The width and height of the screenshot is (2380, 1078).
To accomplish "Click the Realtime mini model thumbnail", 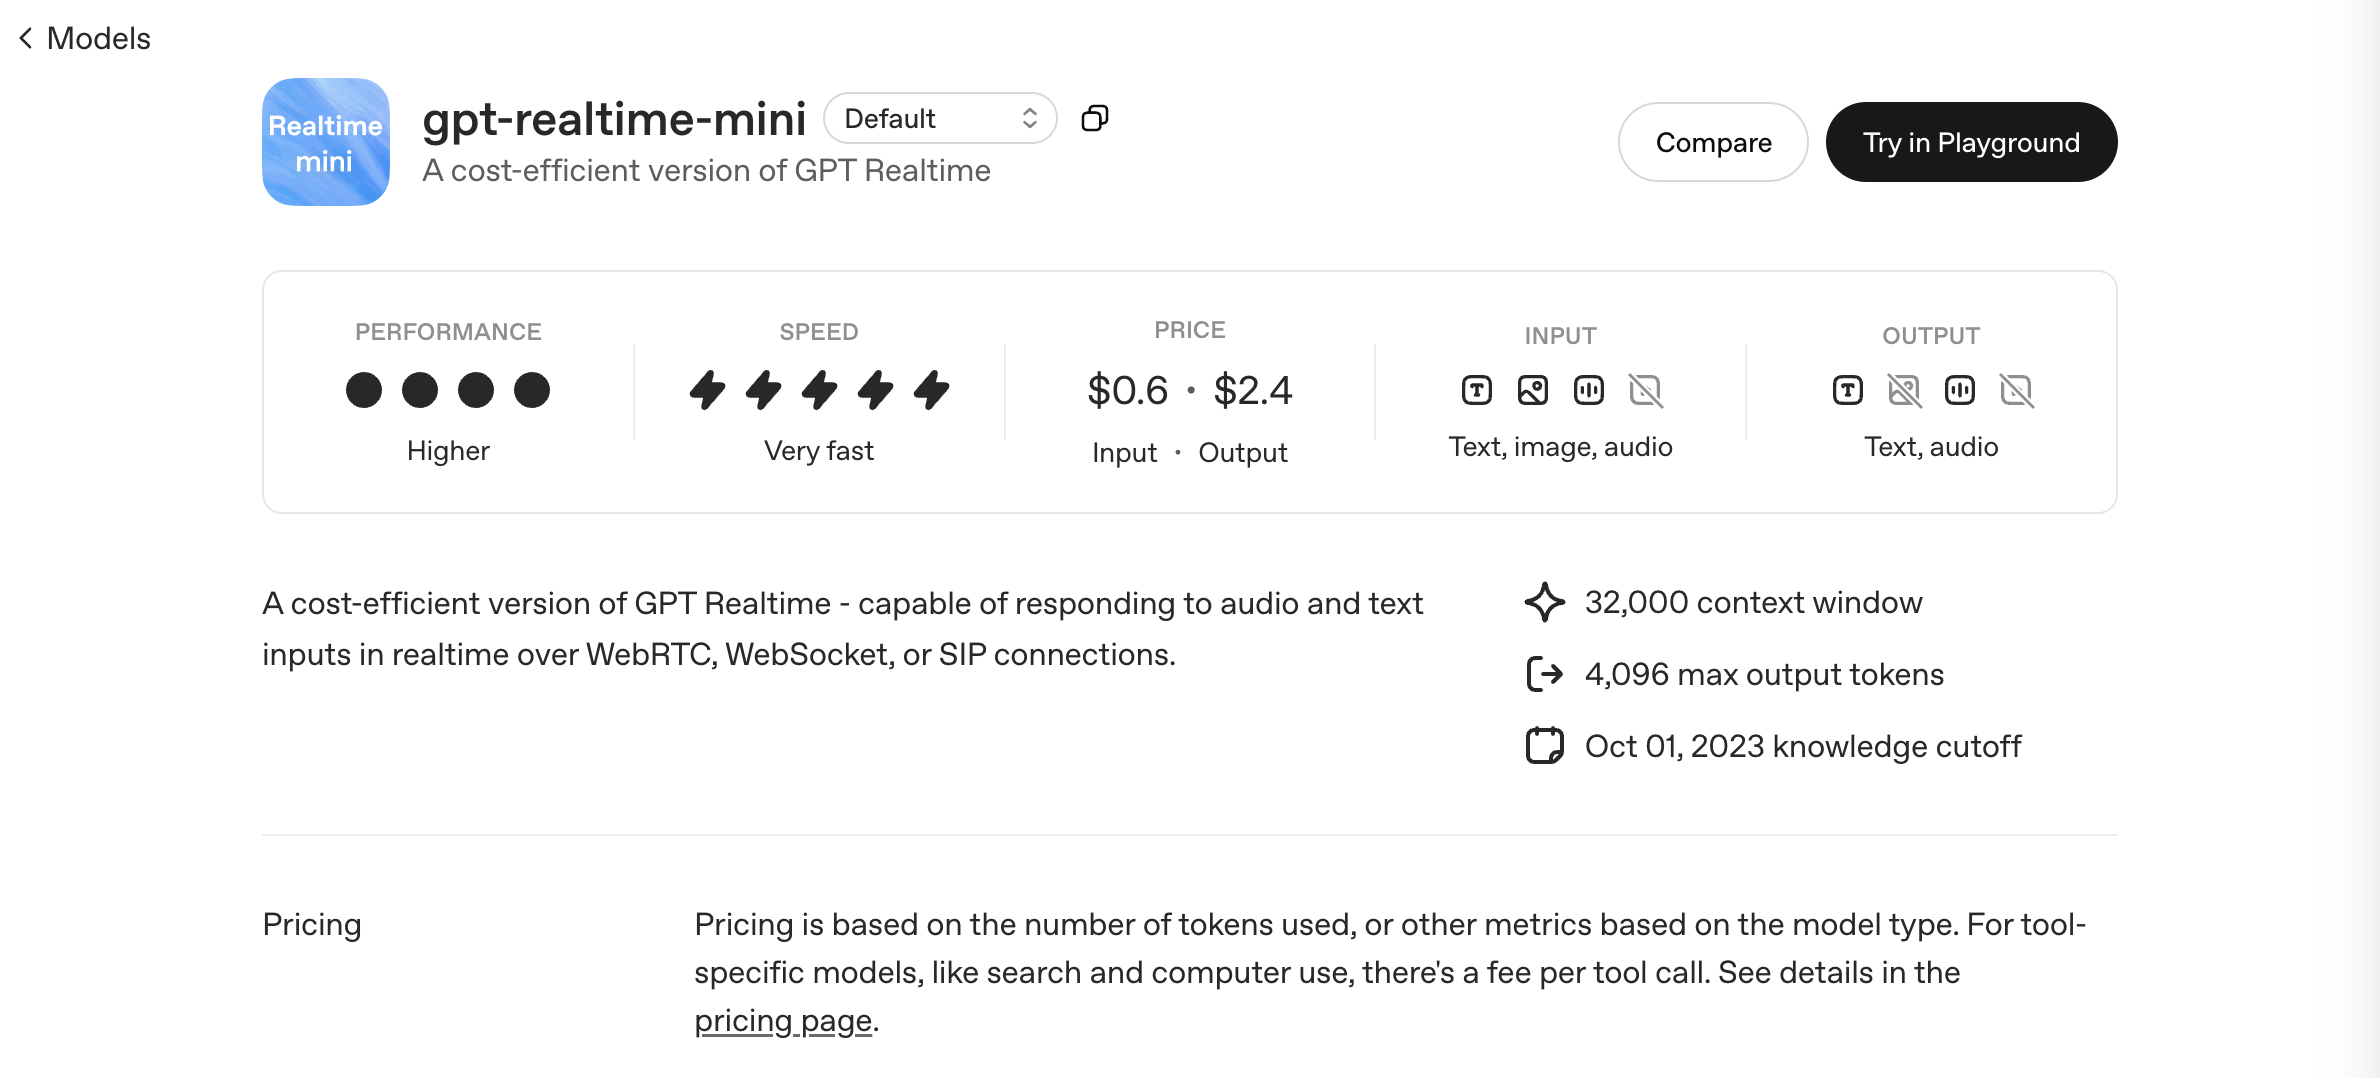I will [326, 142].
